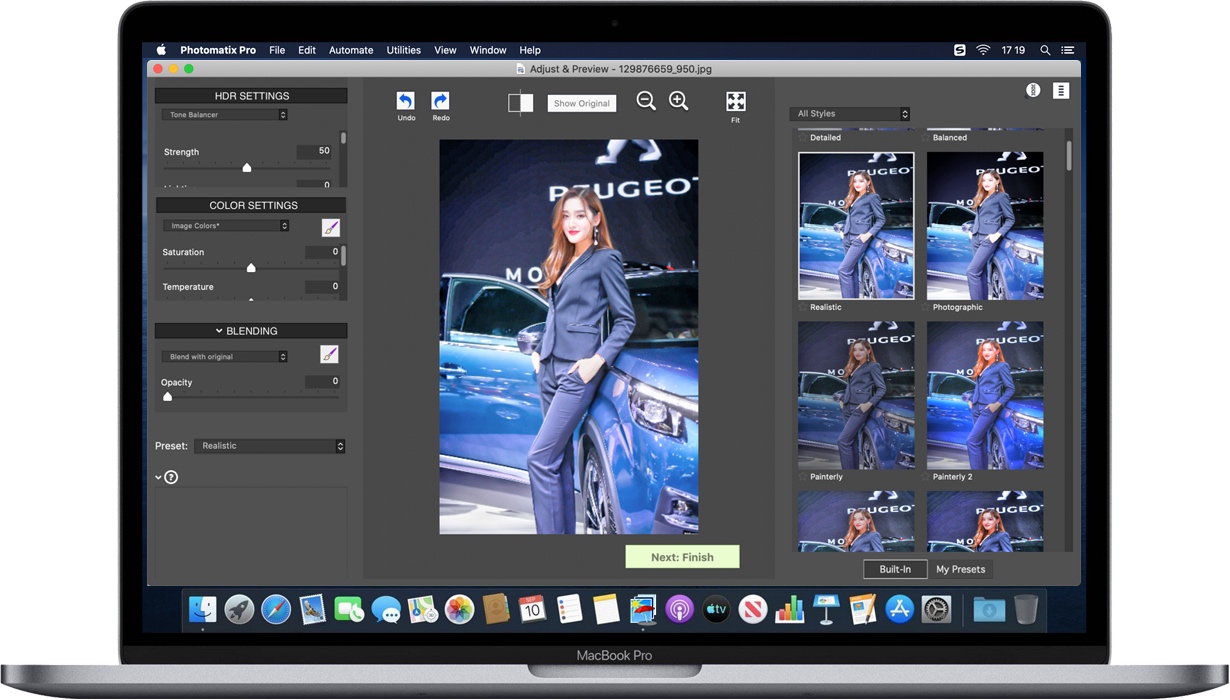This screenshot has height=700, width=1230.
Task: Toggle the split before/after preview icon
Action: 520,101
